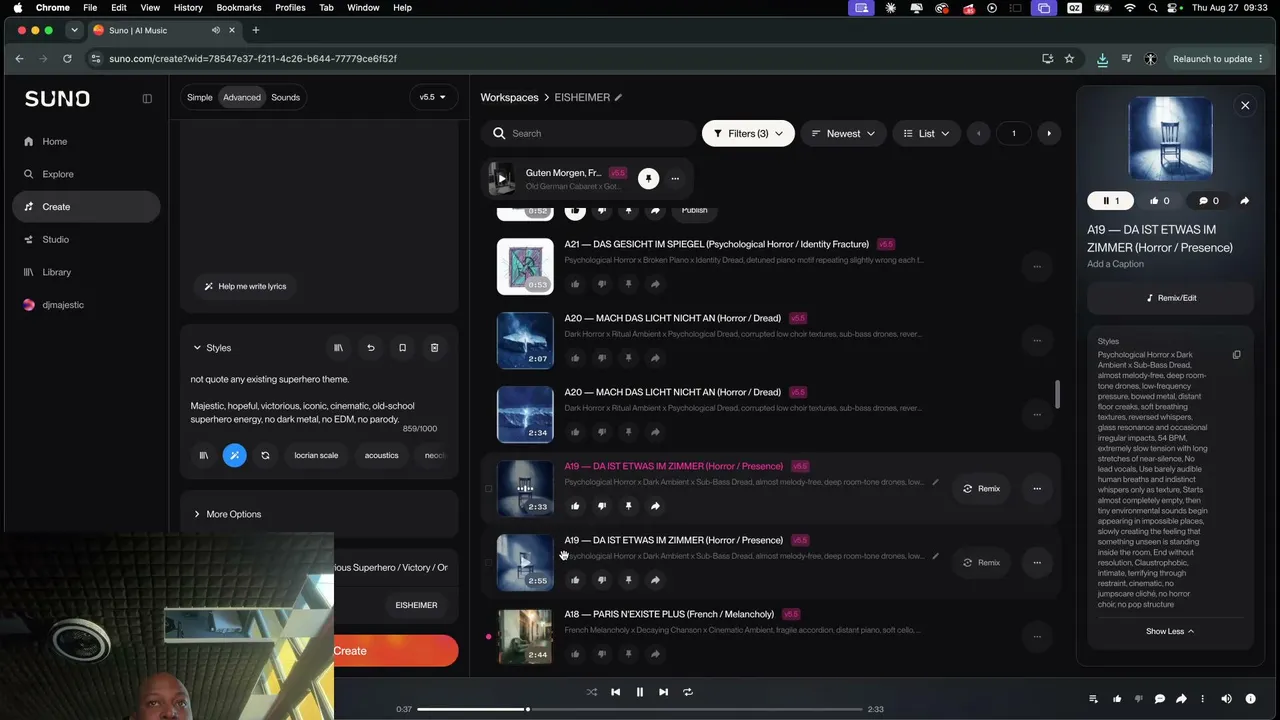Open Studio from the sidebar
This screenshot has width=1280, height=720.
pyautogui.click(x=87, y=239)
